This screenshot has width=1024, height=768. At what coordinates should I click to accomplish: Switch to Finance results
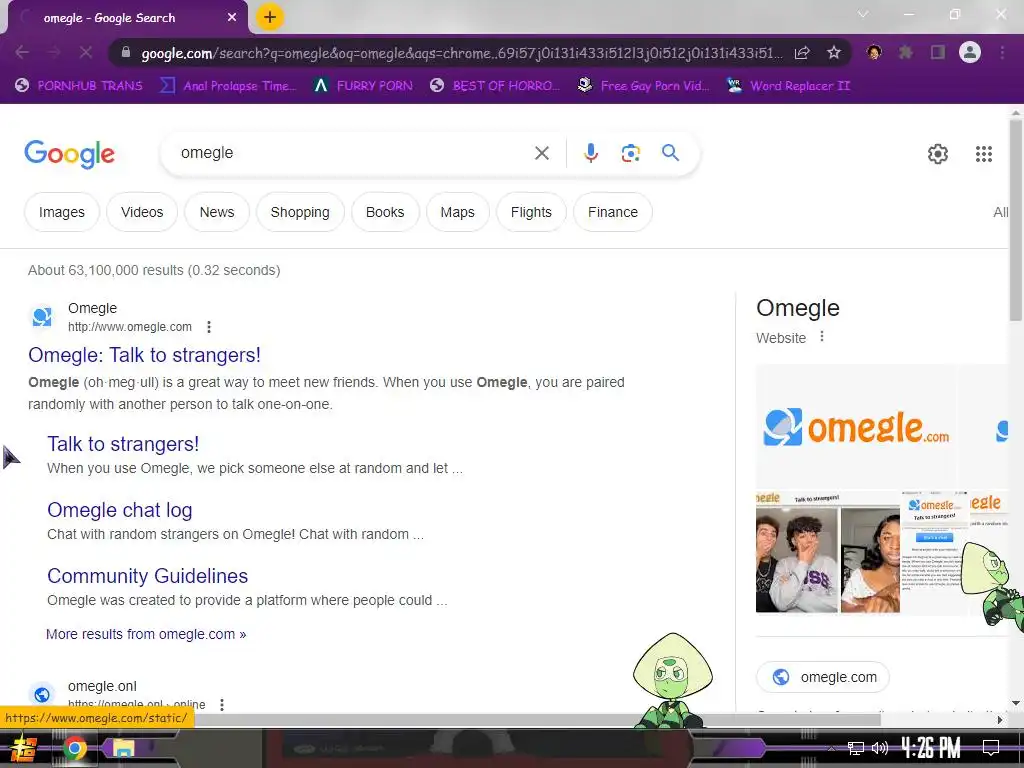[x=613, y=212]
